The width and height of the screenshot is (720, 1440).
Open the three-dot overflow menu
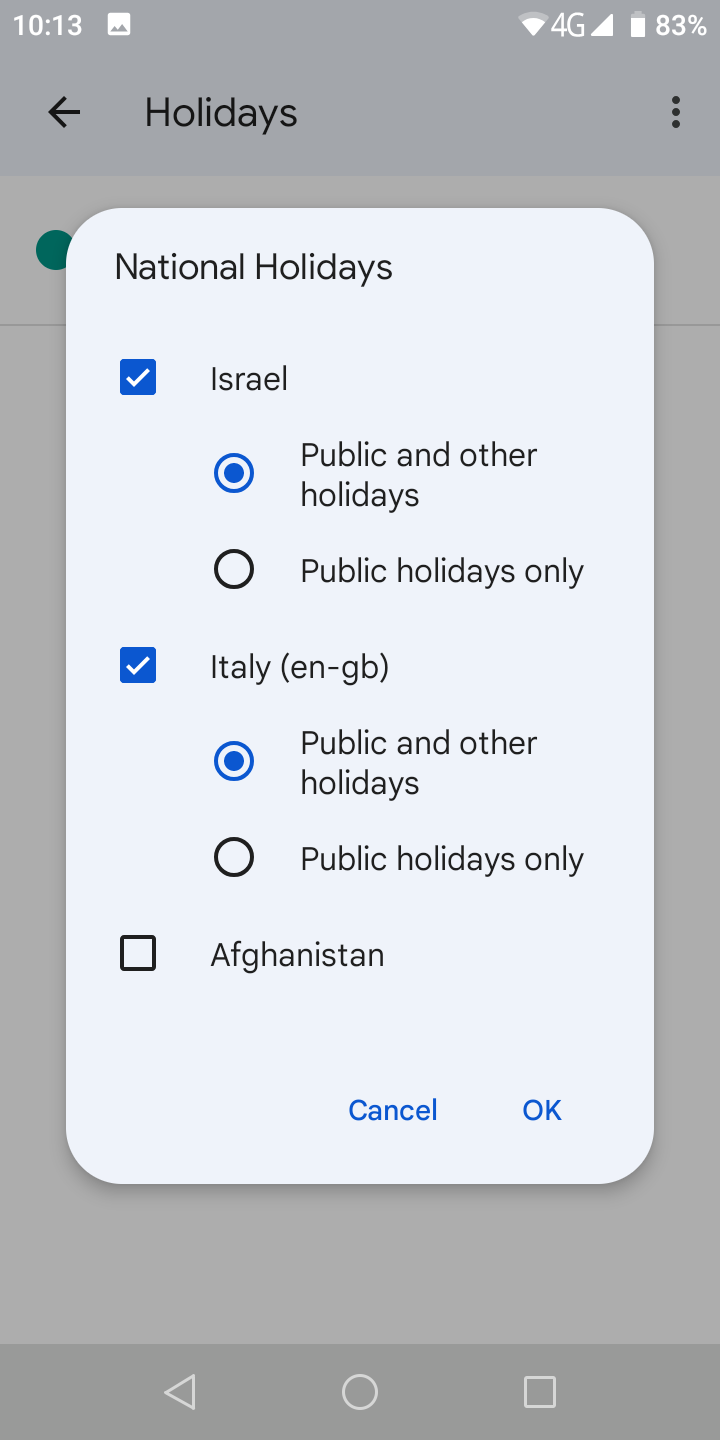point(675,112)
